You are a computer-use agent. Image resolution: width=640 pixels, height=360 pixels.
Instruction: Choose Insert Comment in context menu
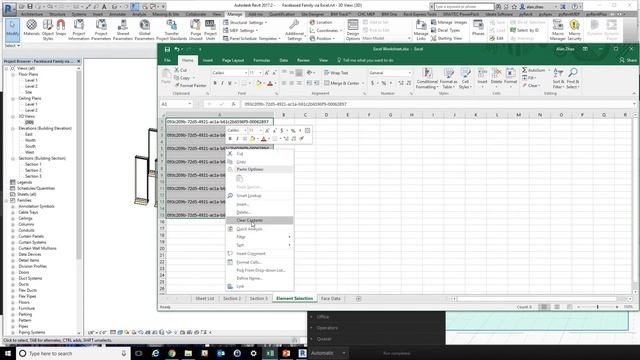[x=260, y=253]
